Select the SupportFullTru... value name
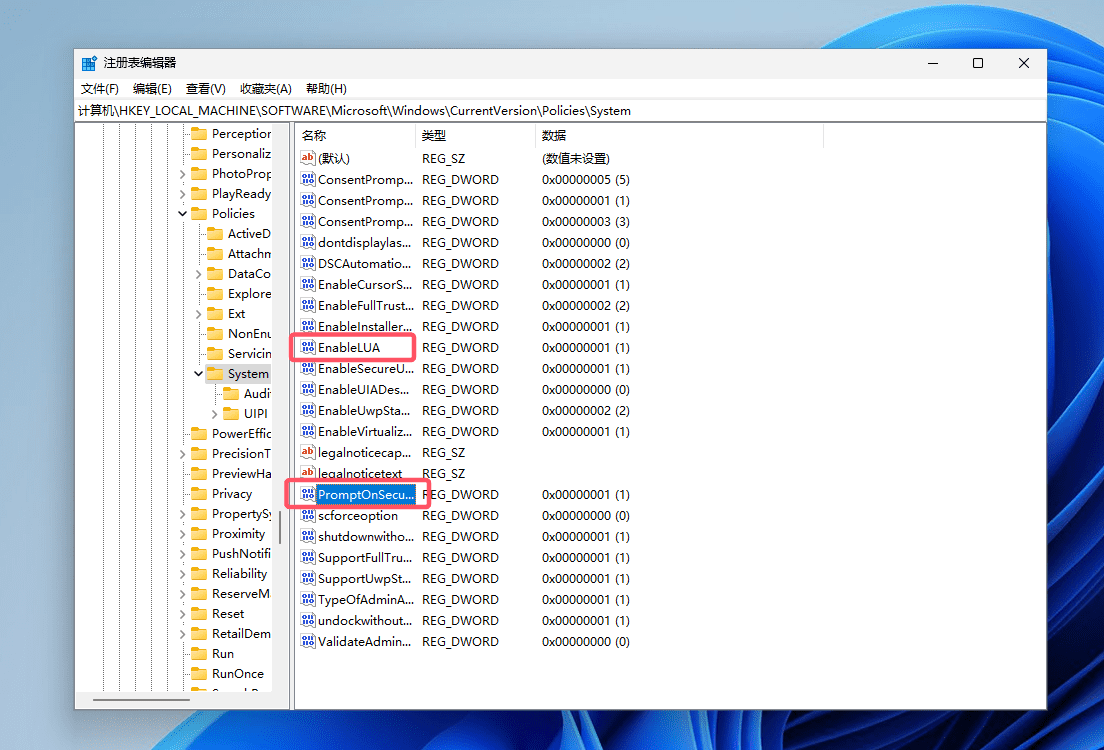This screenshot has height=750, width=1104. coord(365,558)
